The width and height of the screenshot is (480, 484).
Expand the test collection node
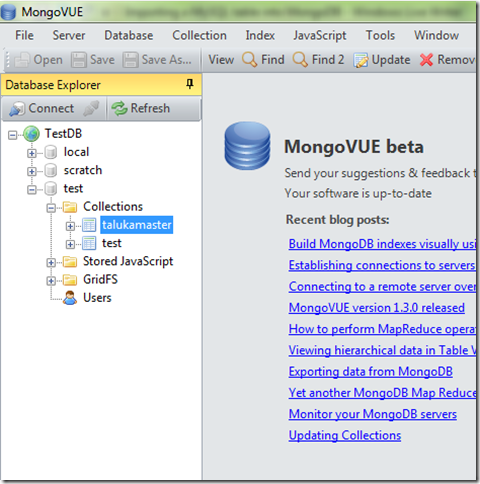pyautogui.click(x=70, y=244)
